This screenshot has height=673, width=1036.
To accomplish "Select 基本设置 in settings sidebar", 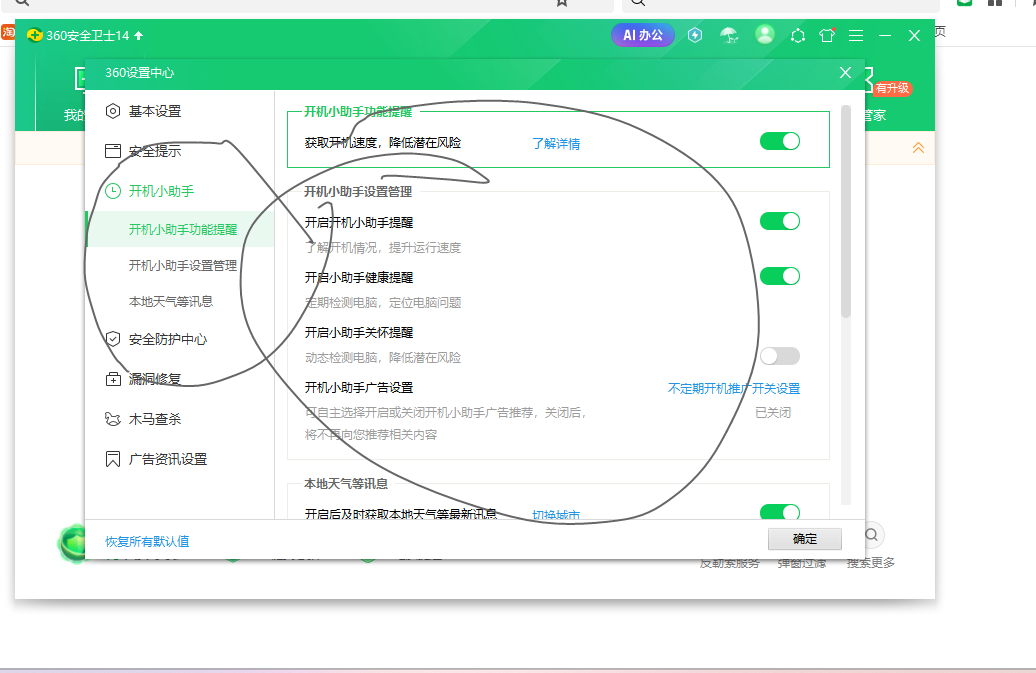I will 155,111.
